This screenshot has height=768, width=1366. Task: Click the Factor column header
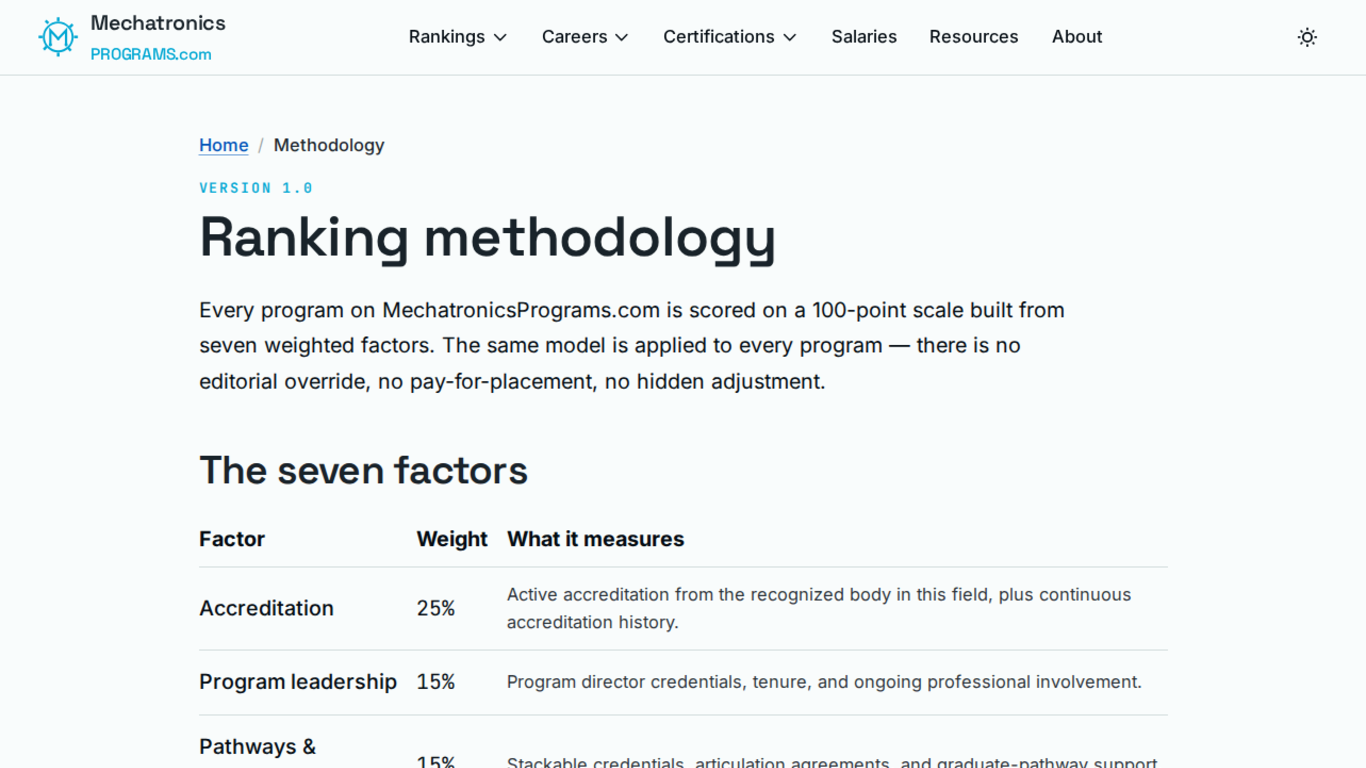coord(232,539)
